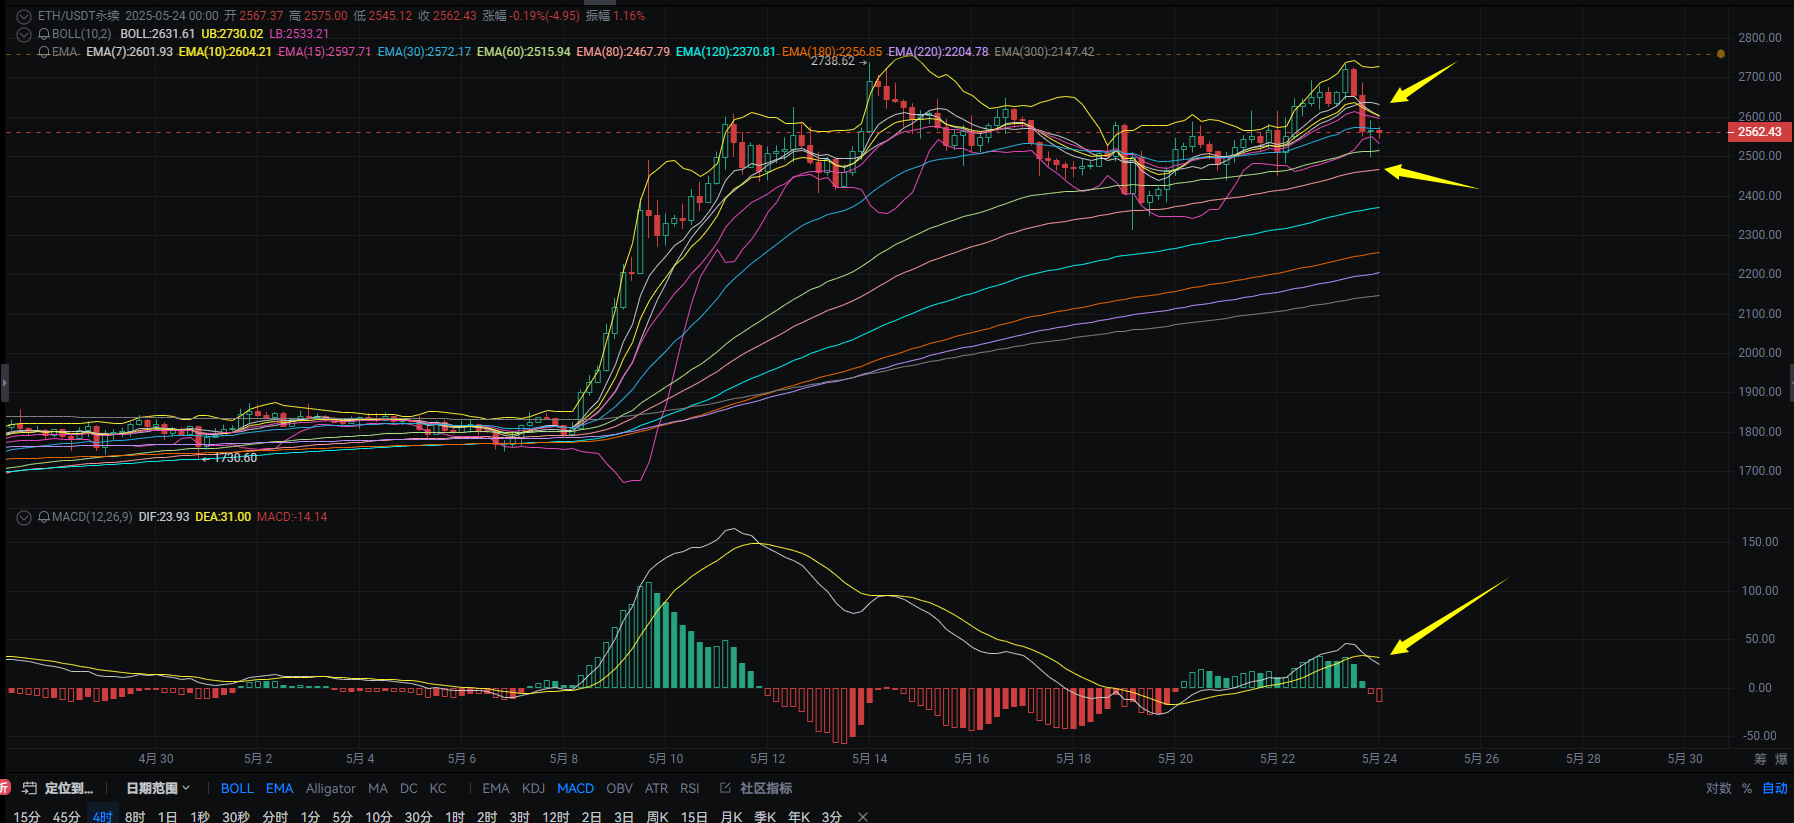Screen dimensions: 1794x823
Task: Select the EMA sub-indicator next to KDJ
Action: [x=496, y=788]
